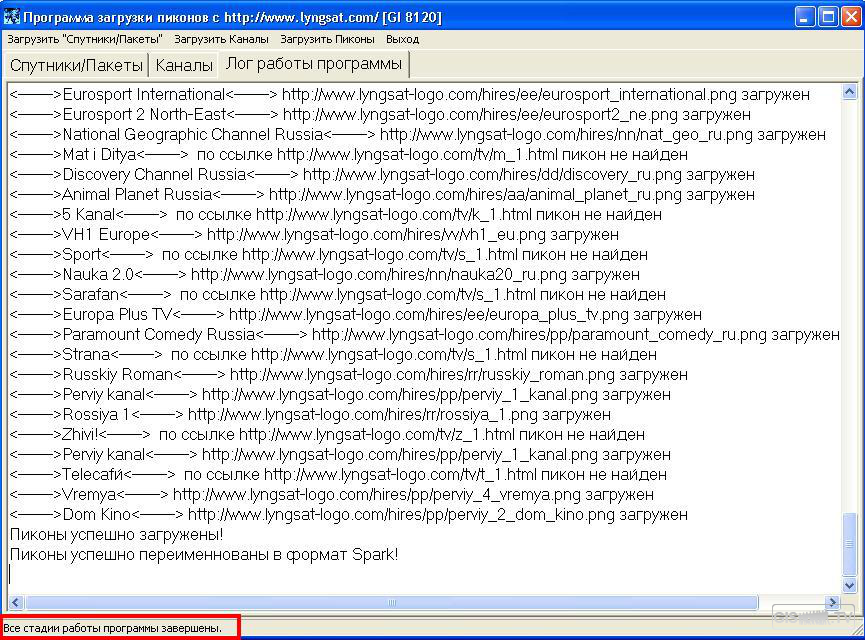865x640 pixels.
Task: Open the Загрузить Пиконы menu
Action: [327, 39]
